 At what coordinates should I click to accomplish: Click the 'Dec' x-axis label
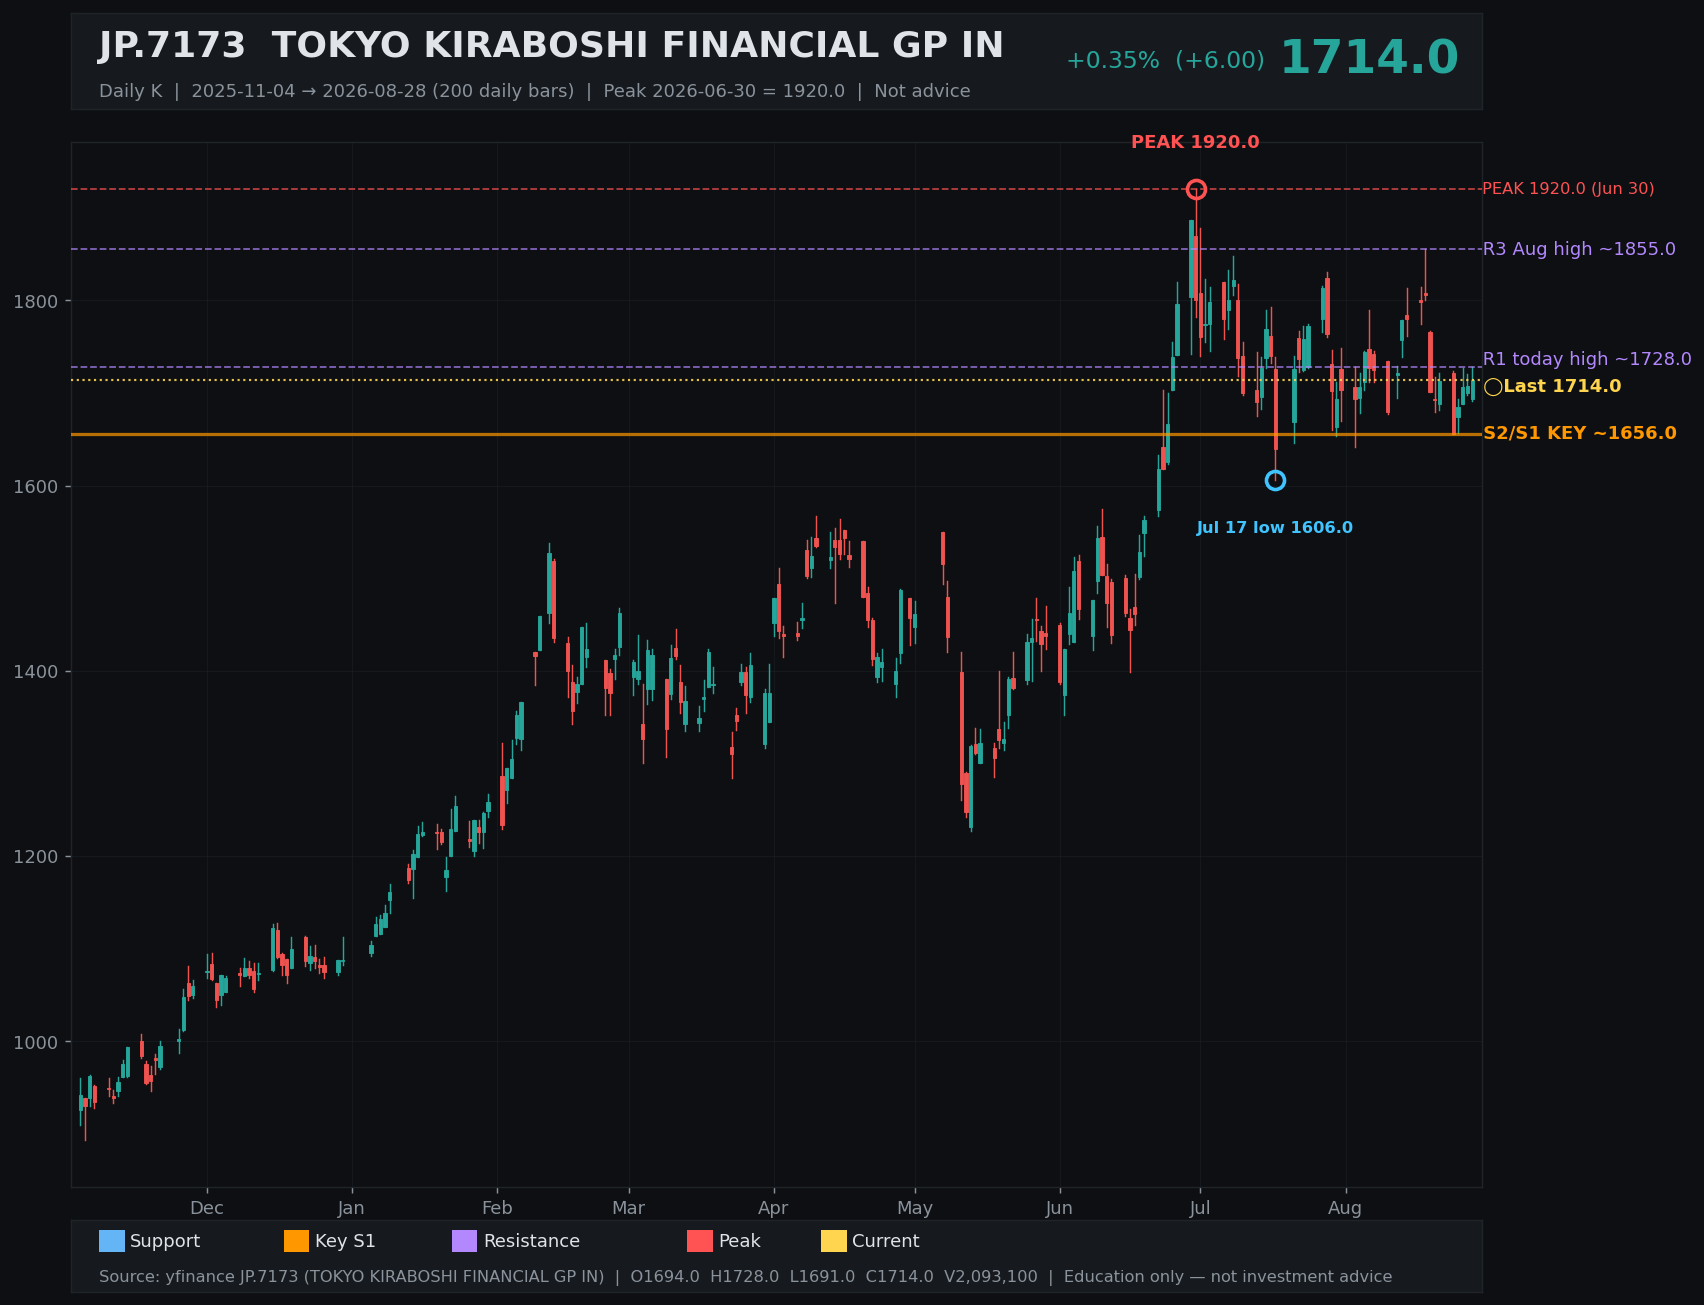207,1208
